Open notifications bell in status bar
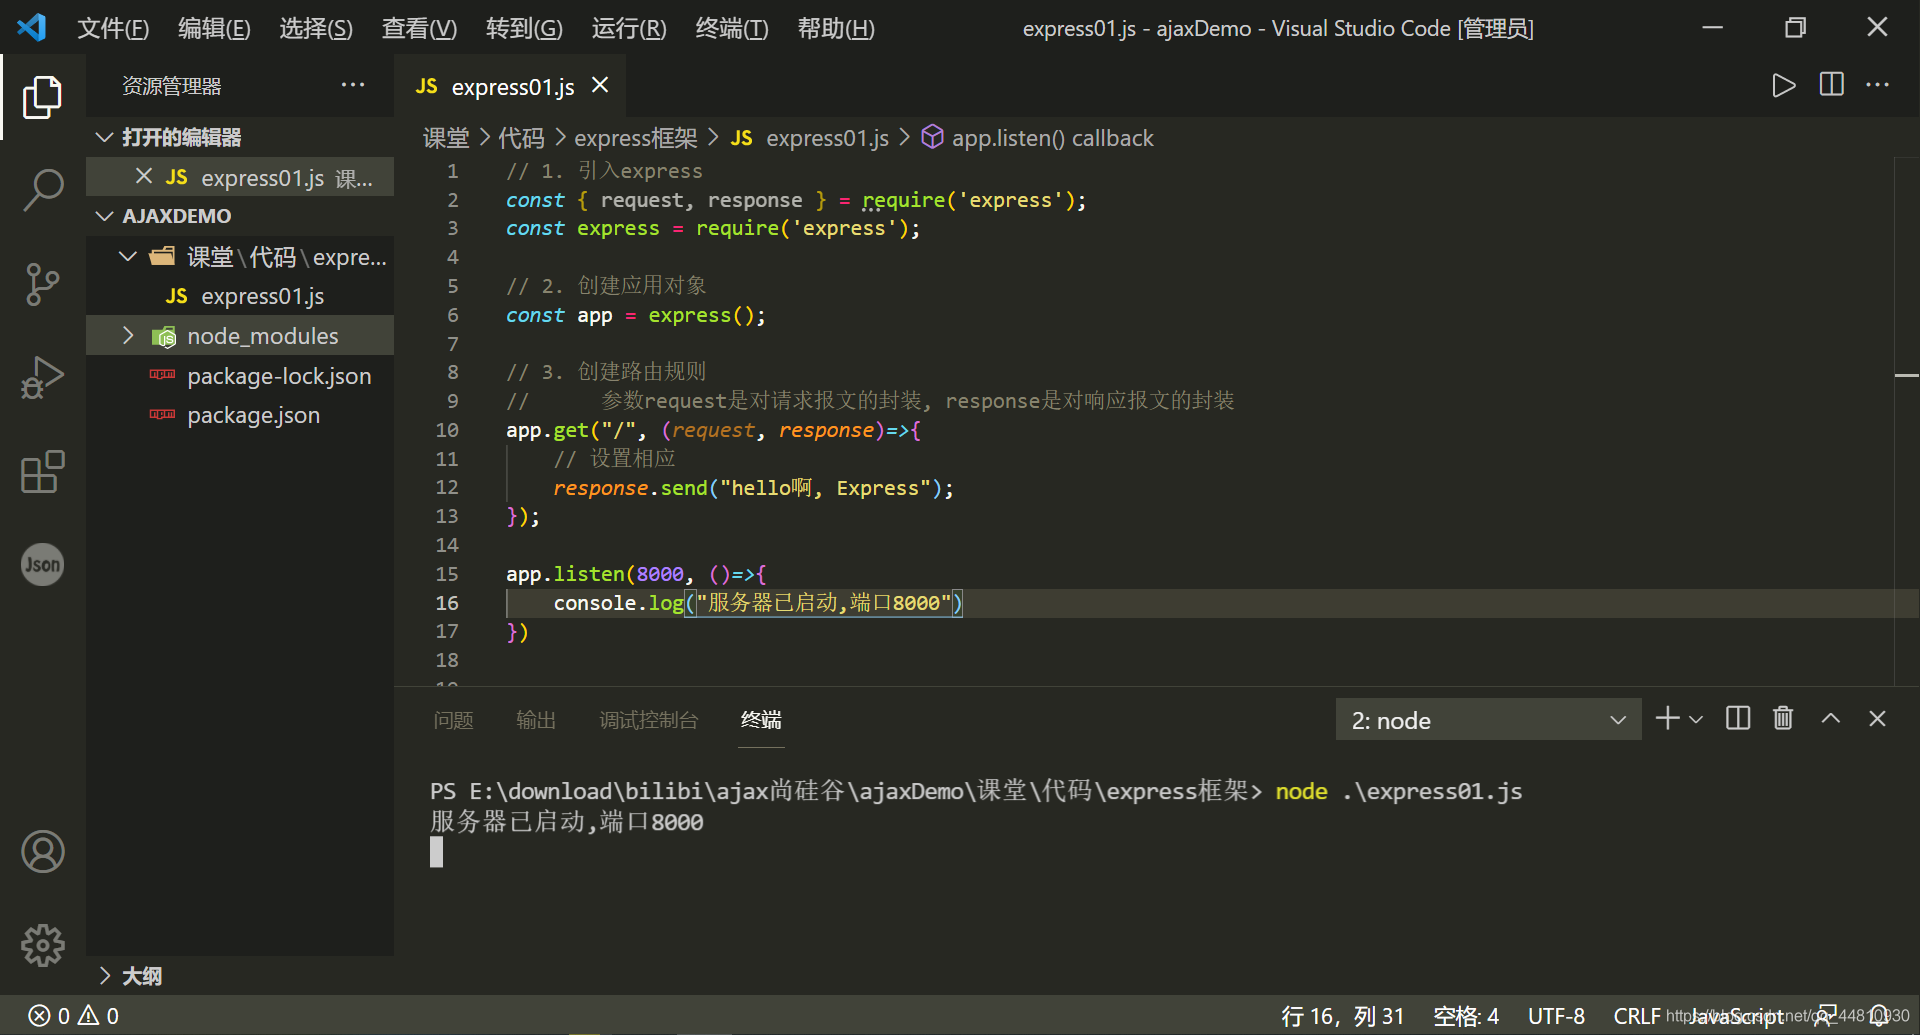The height and width of the screenshot is (1035, 1920). click(x=1879, y=1016)
